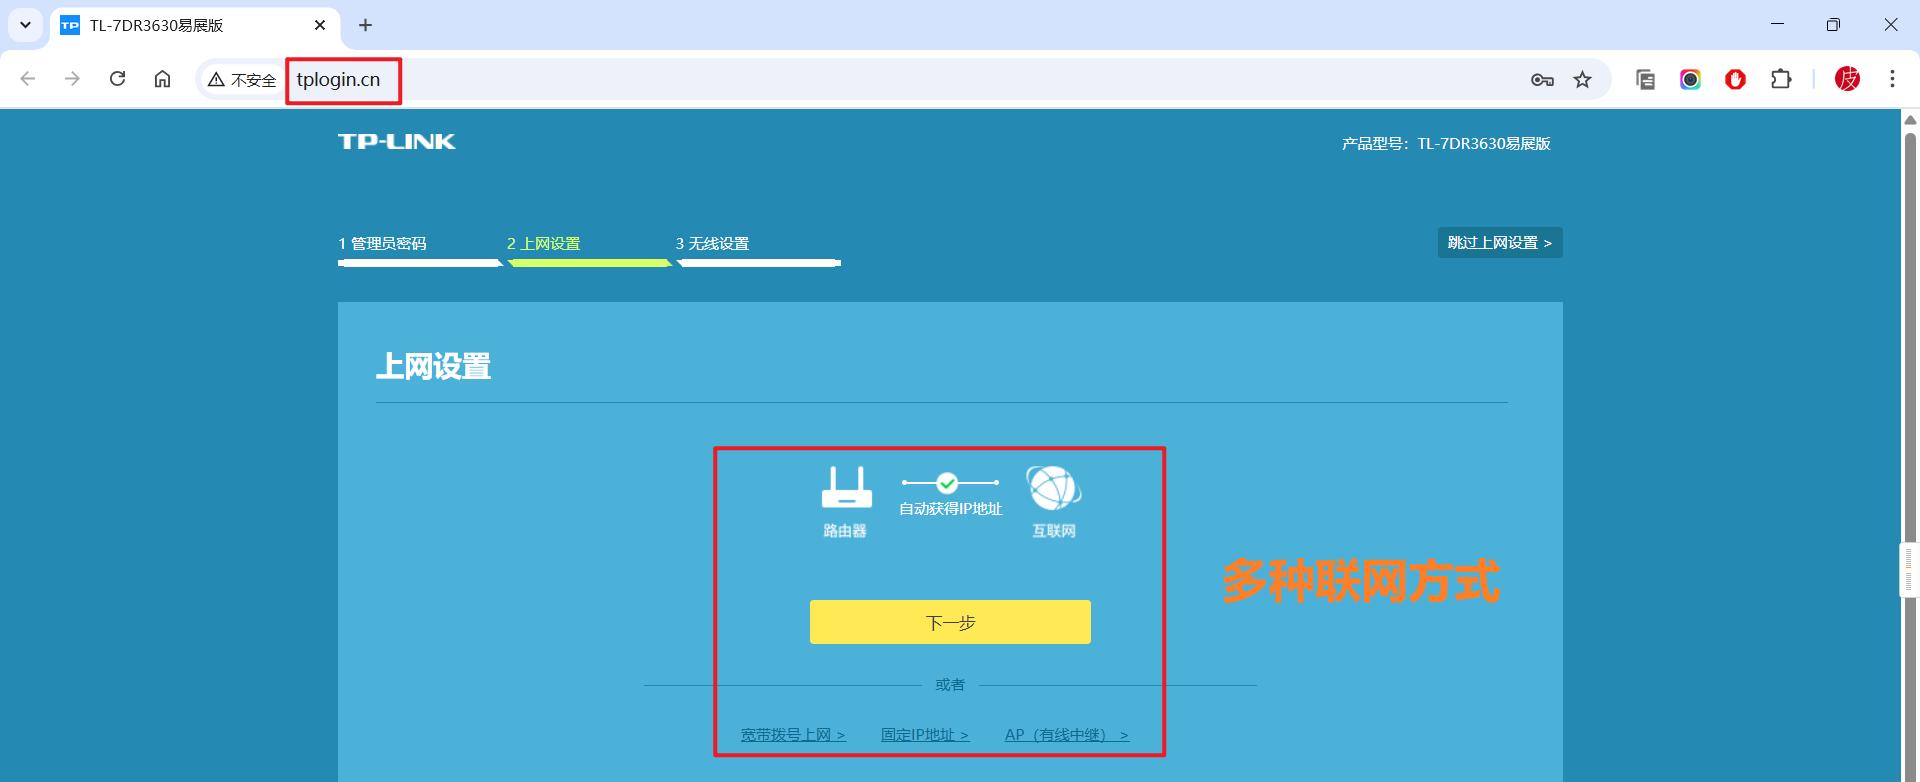1920x782 pixels.
Task: Click the router icon in connection diagram
Action: point(846,488)
